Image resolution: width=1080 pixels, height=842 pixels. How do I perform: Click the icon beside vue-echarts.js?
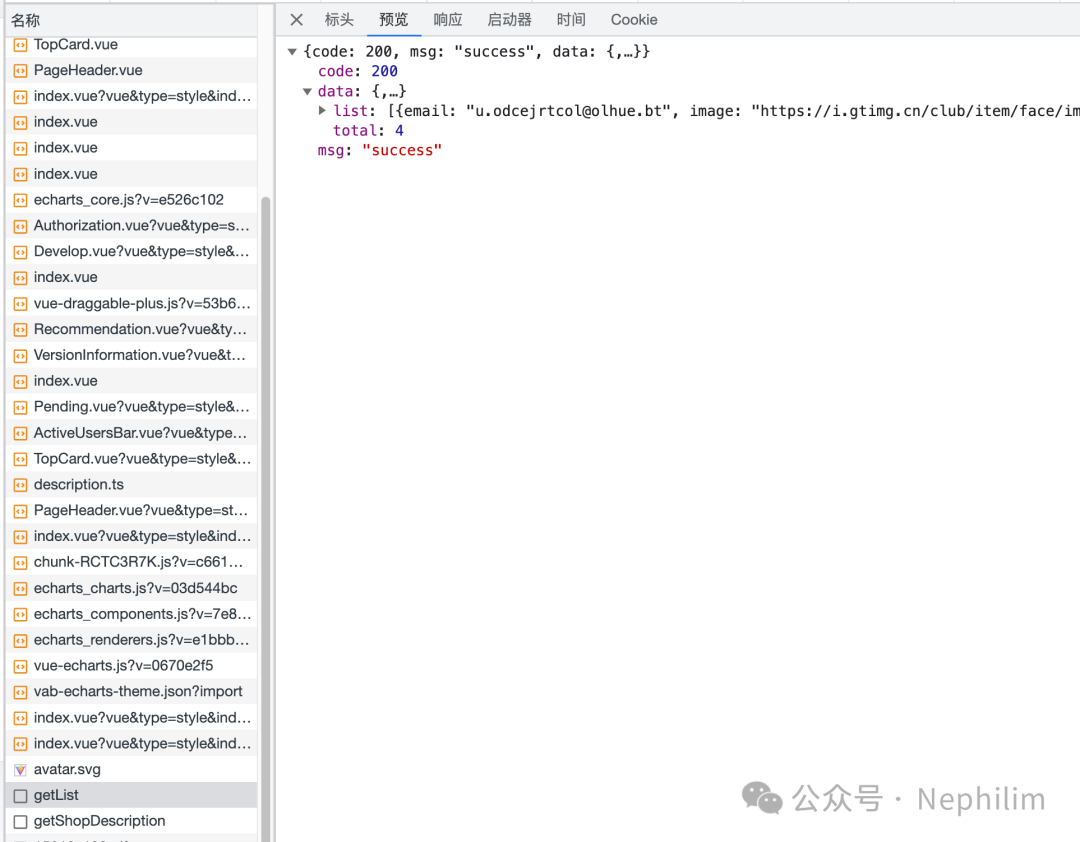point(21,666)
